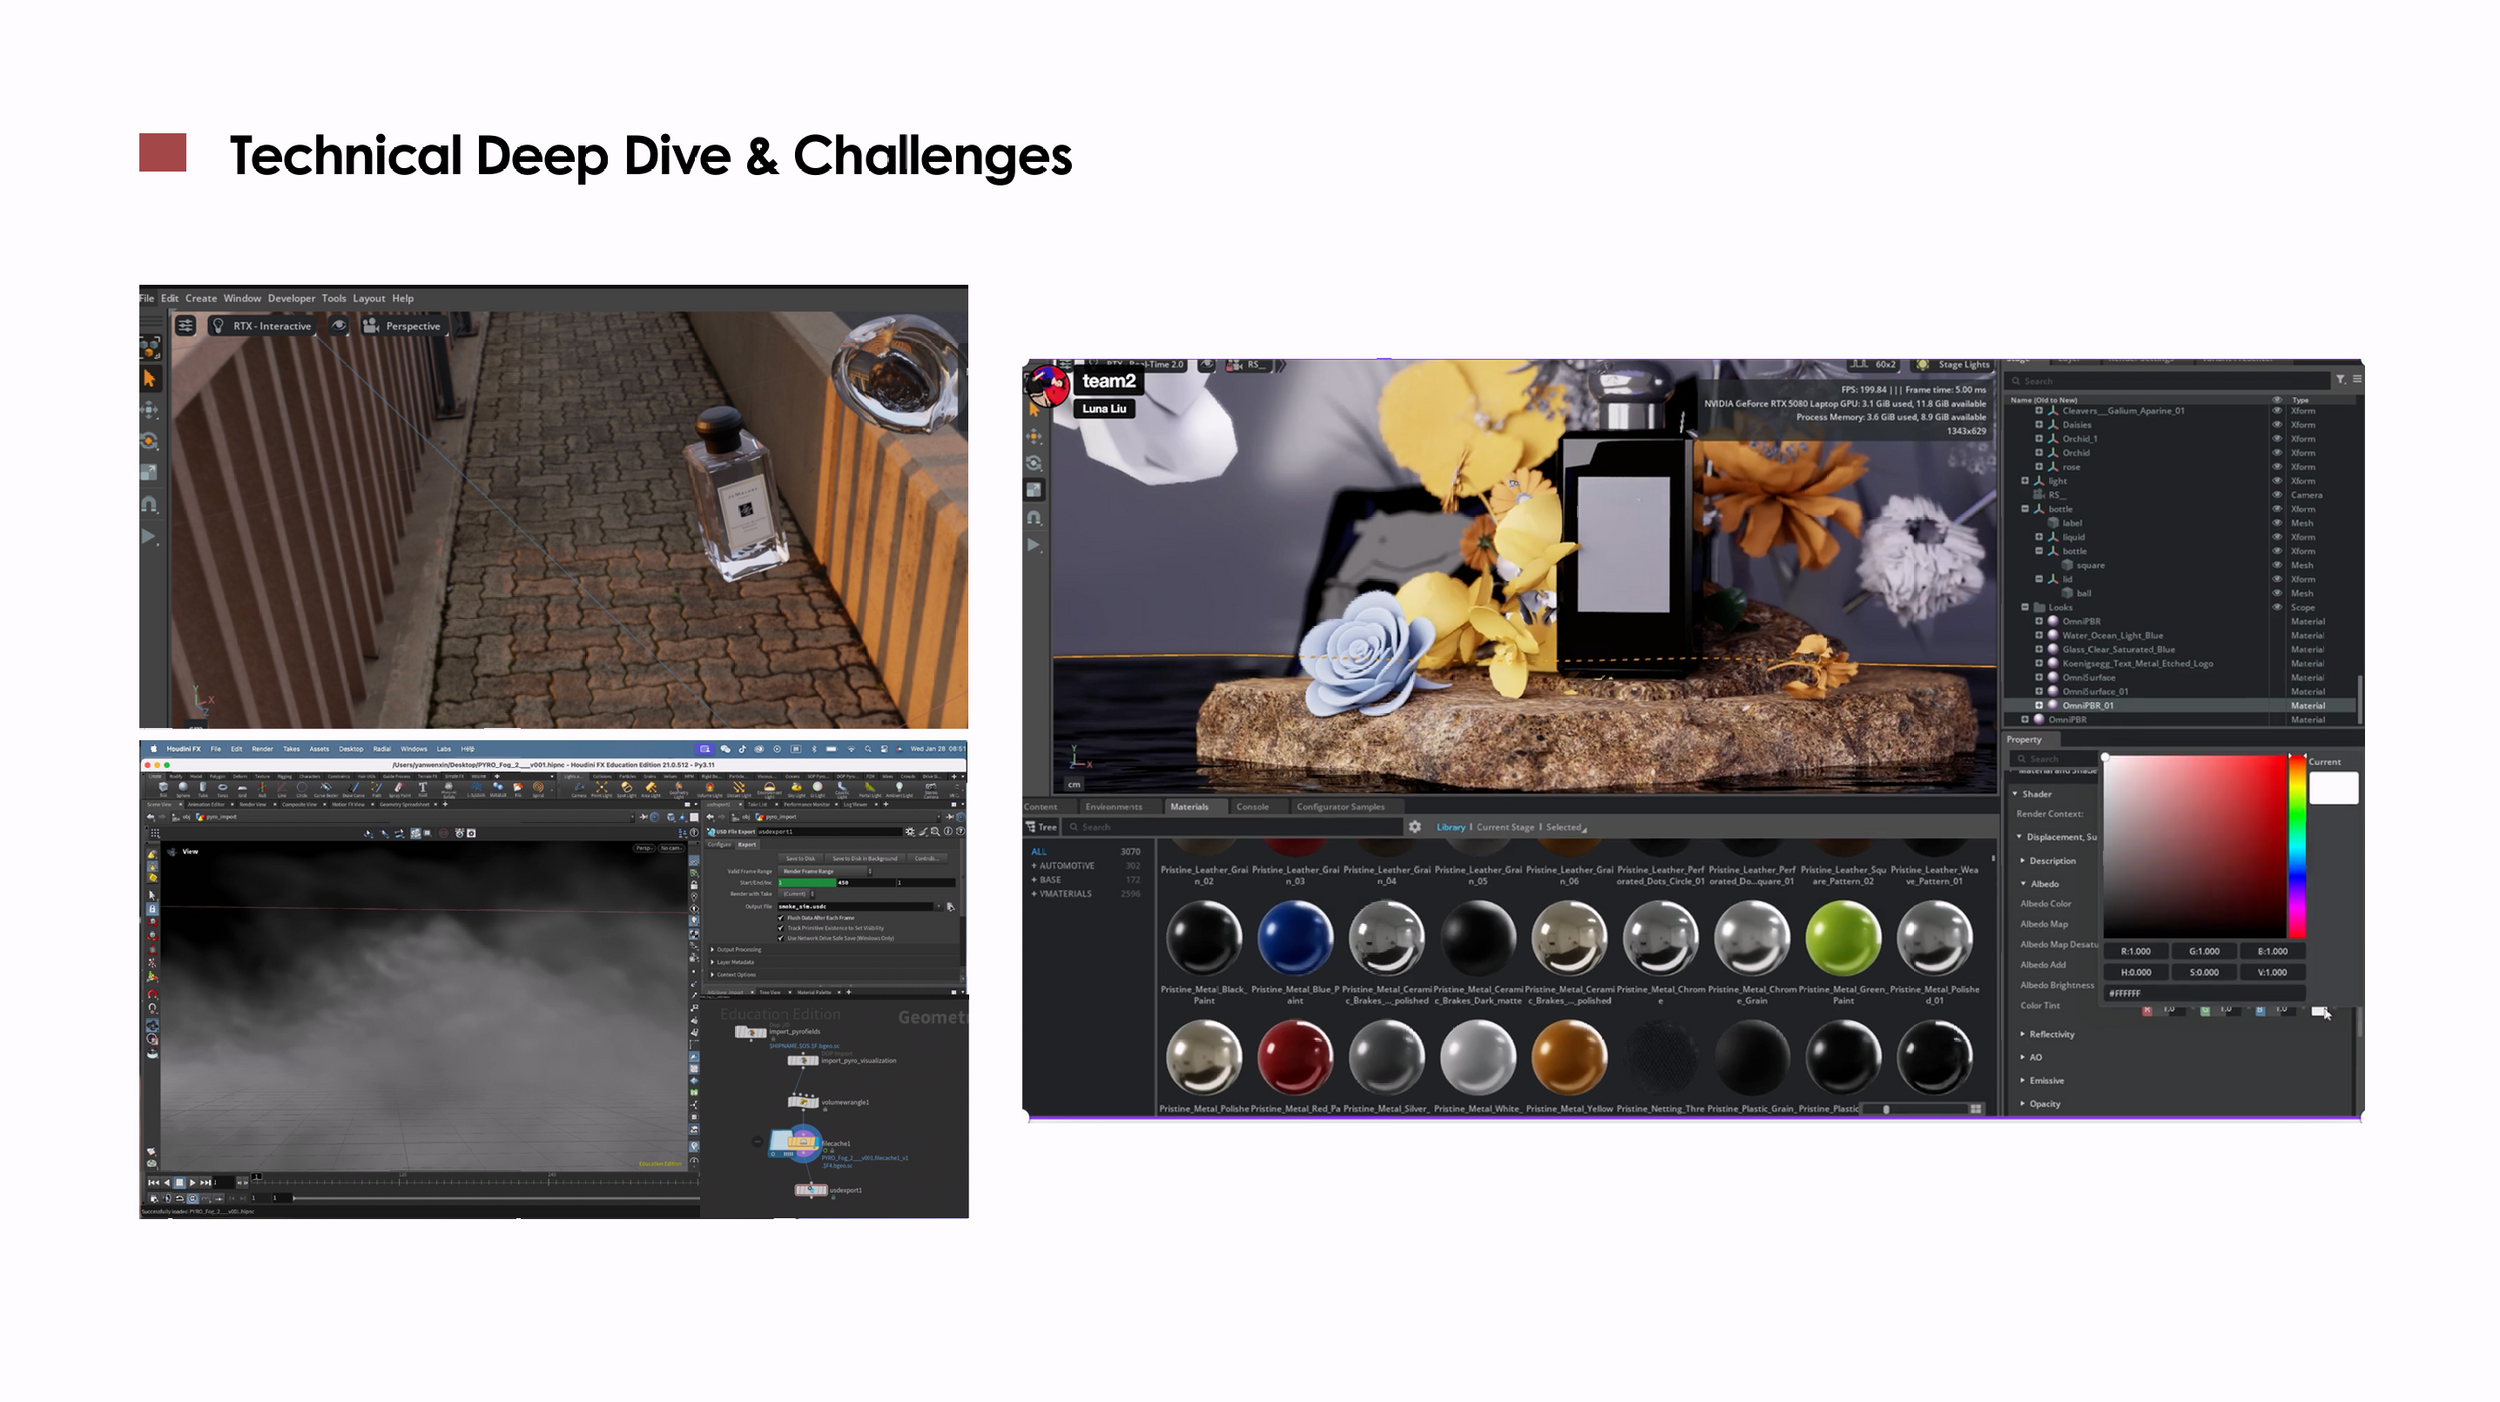This screenshot has height=1402, width=2500.
Task: Expand the Output Processing section
Action: click(x=712, y=949)
